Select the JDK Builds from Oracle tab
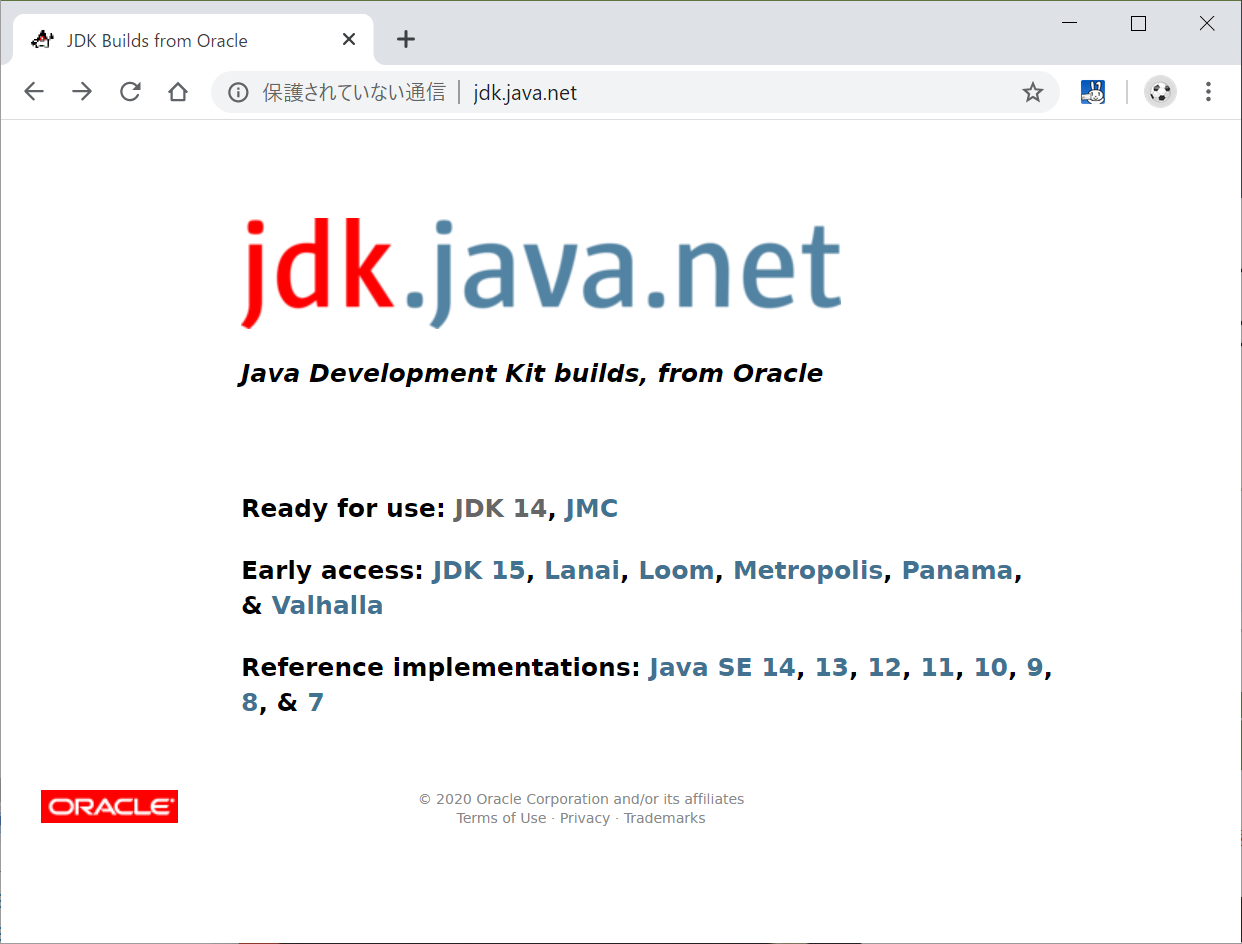 coord(193,40)
